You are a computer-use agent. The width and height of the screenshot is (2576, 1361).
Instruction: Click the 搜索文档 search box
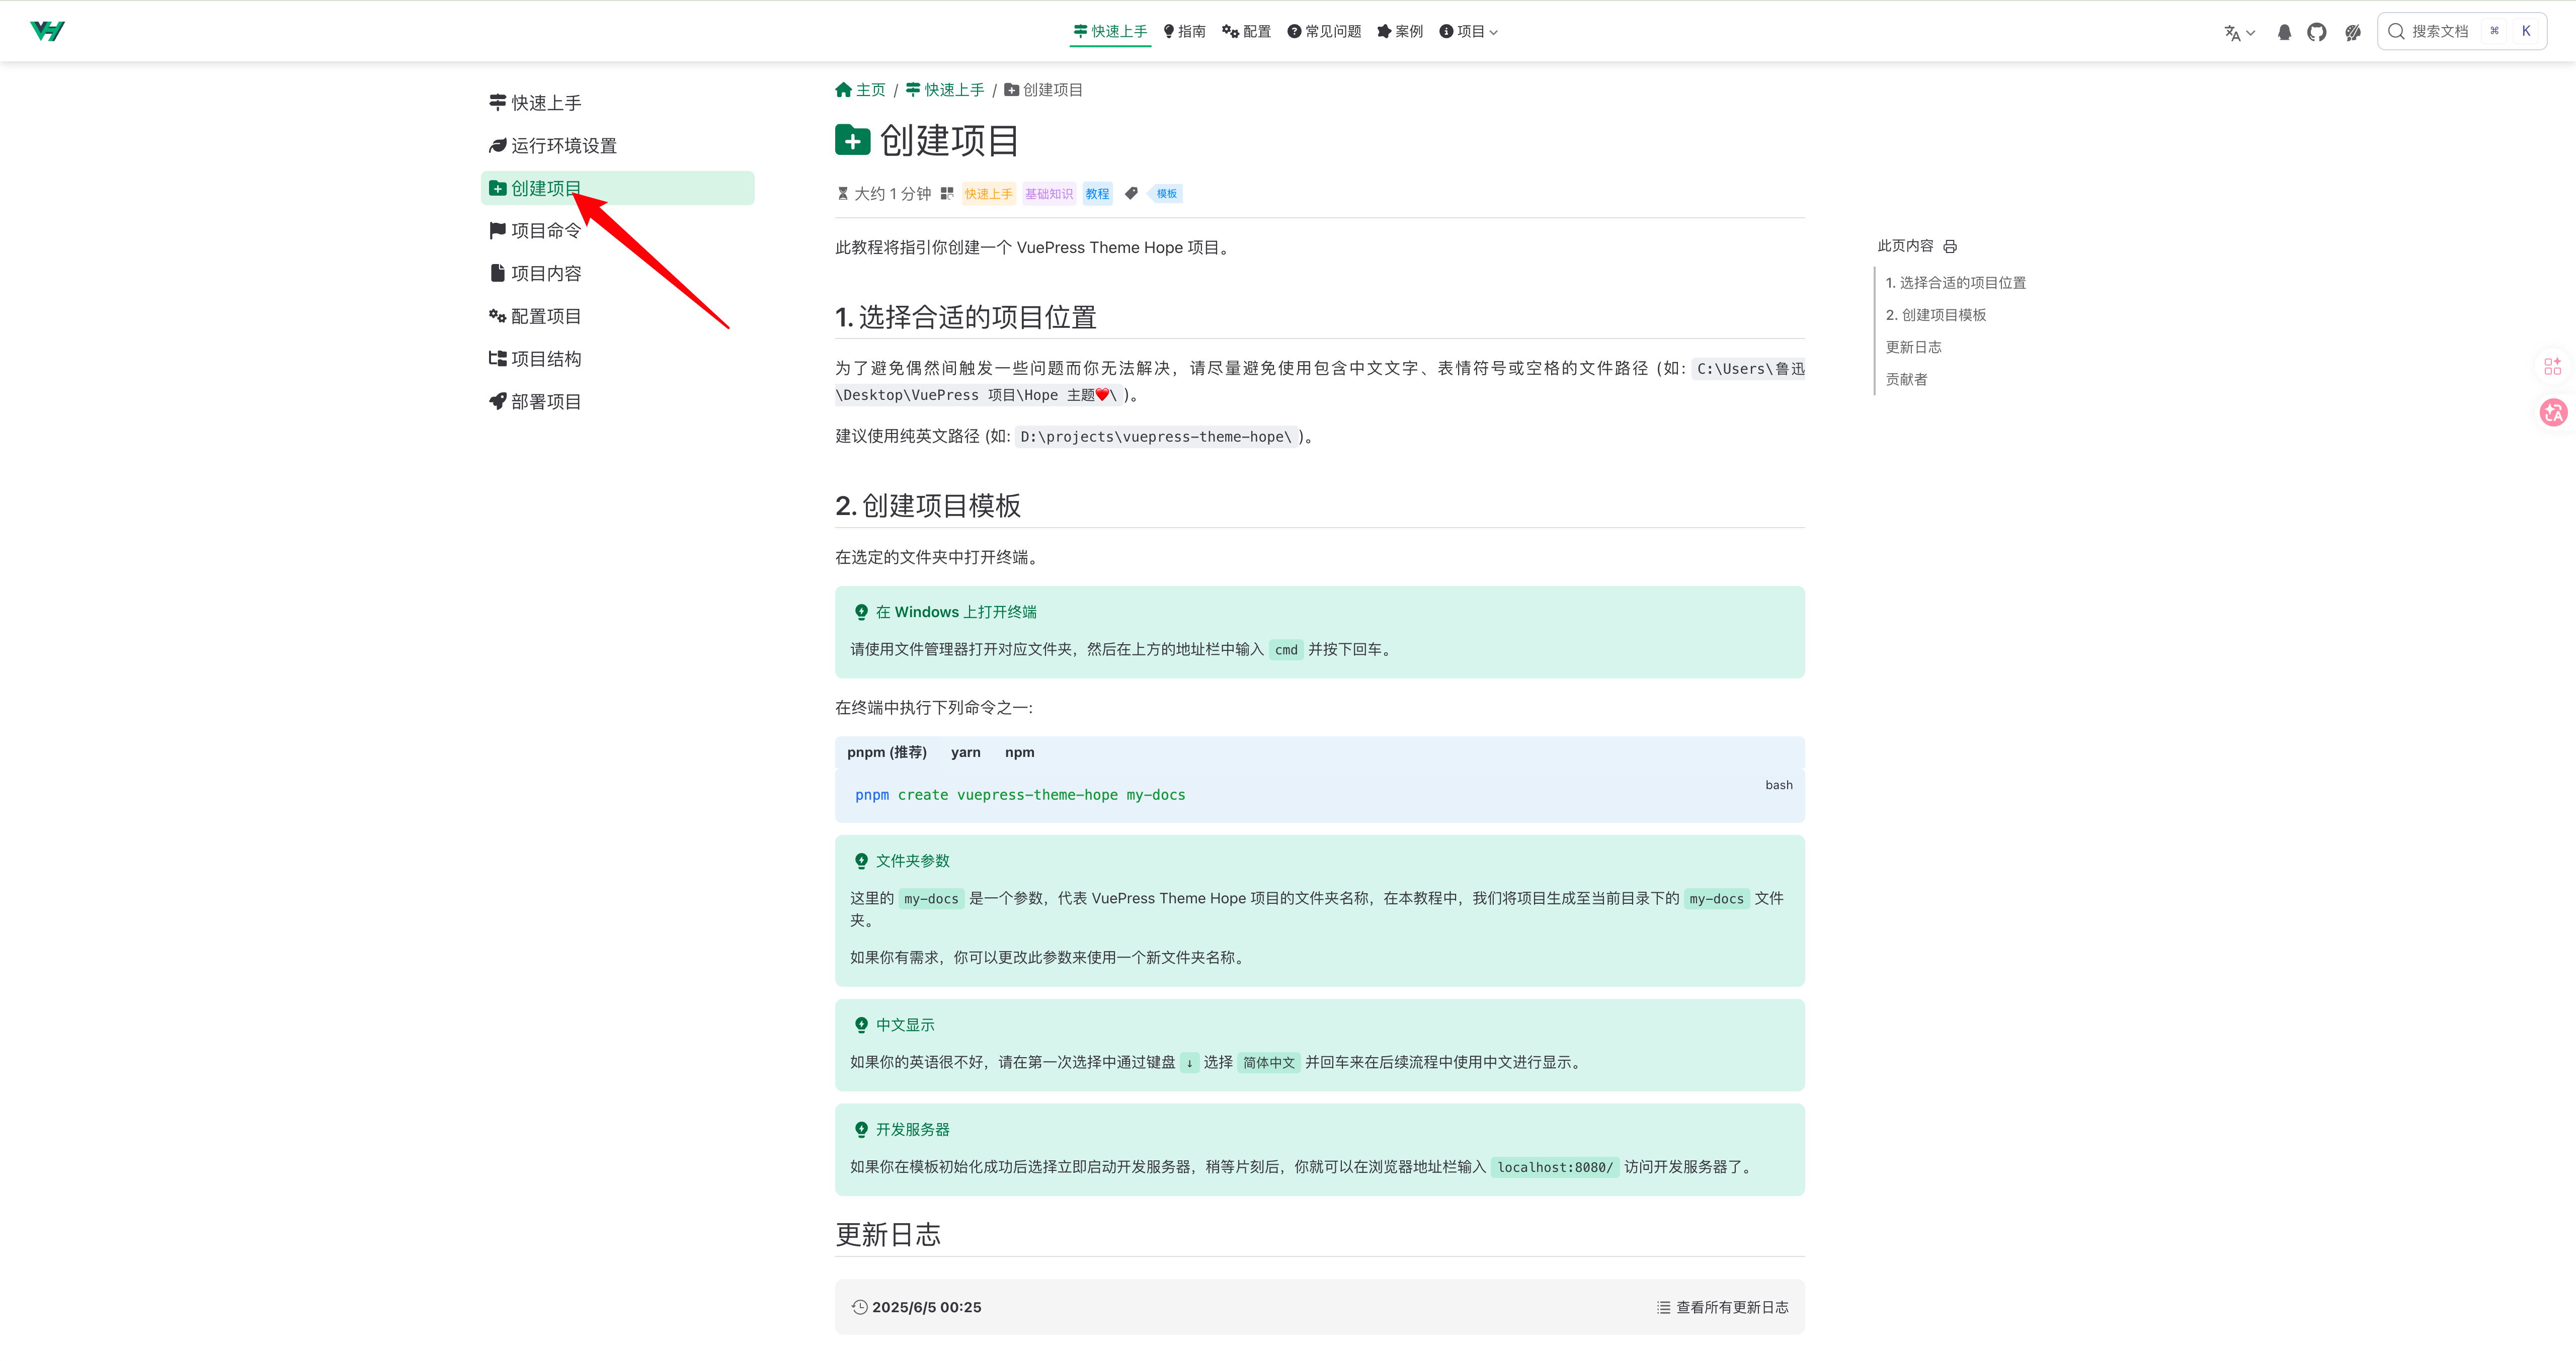click(x=2461, y=31)
